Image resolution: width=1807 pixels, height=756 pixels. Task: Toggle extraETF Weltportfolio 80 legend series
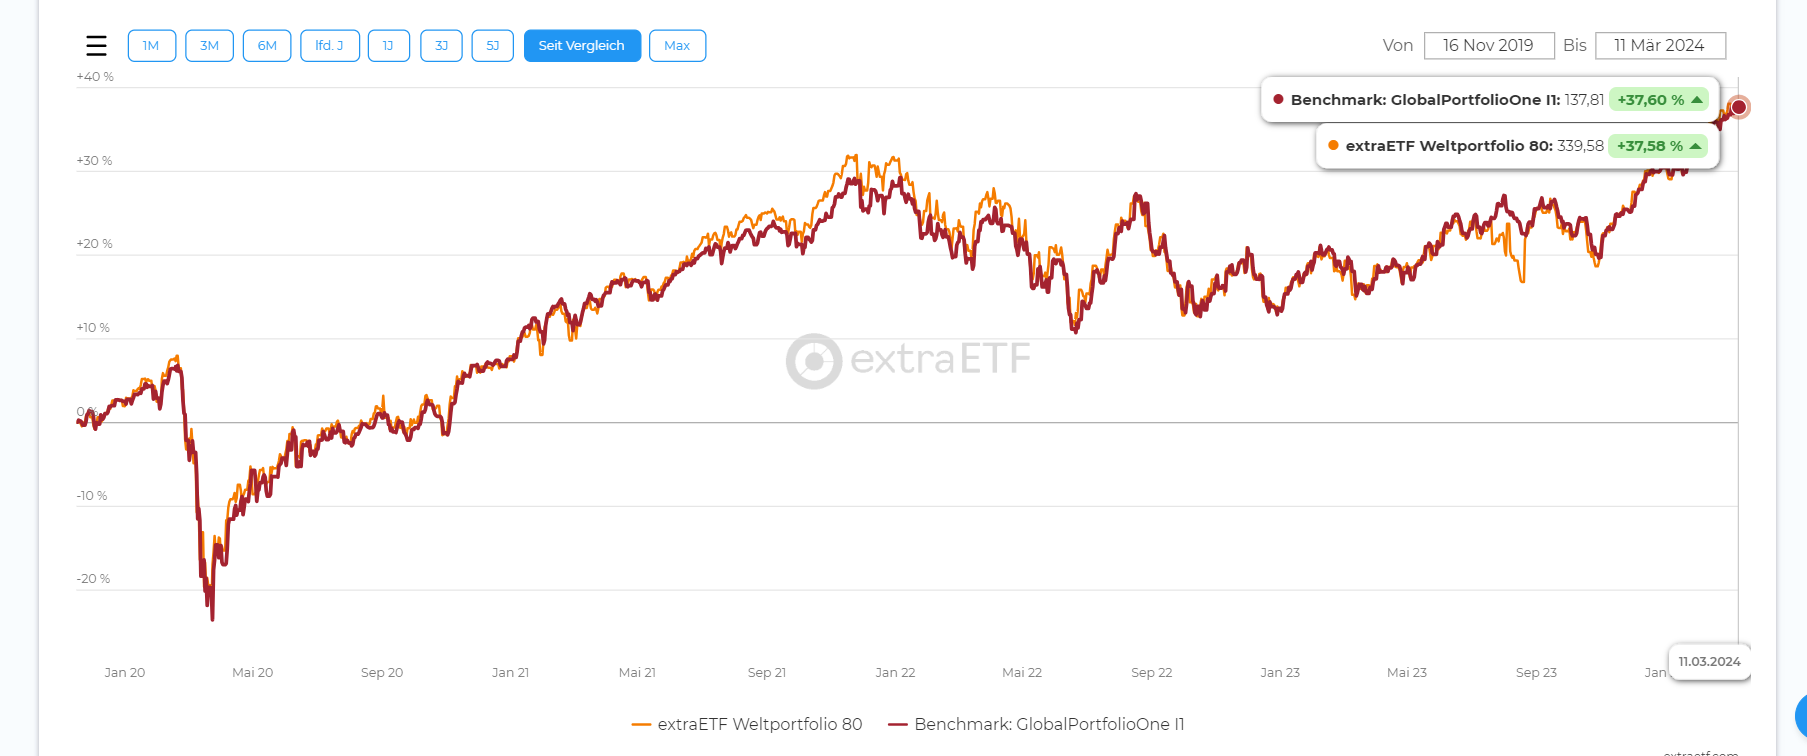747,724
